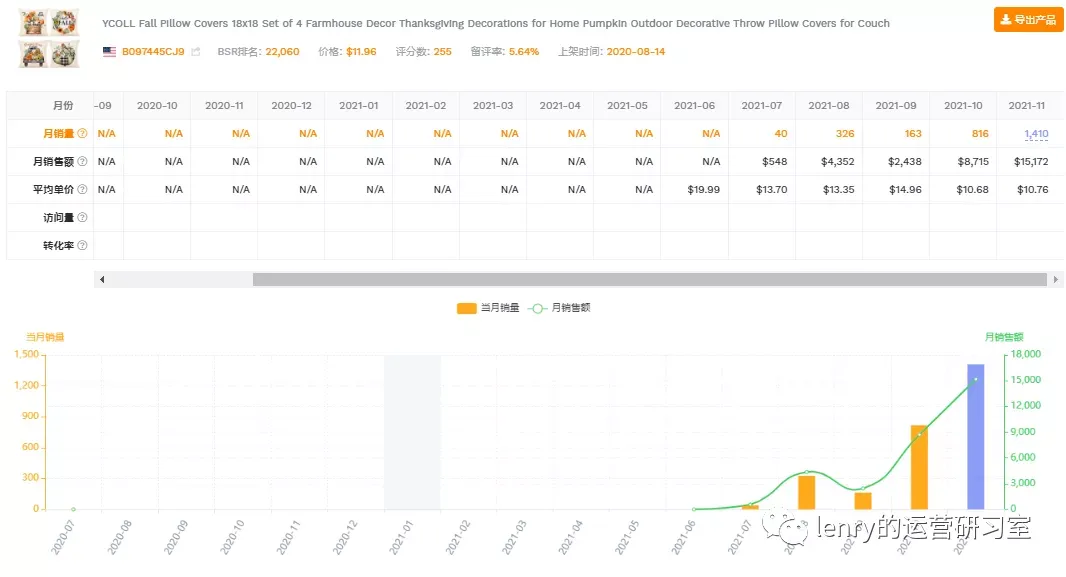Toggle 月销售额 line series in legend
This screenshot has height=577, width=1066.
click(x=559, y=308)
